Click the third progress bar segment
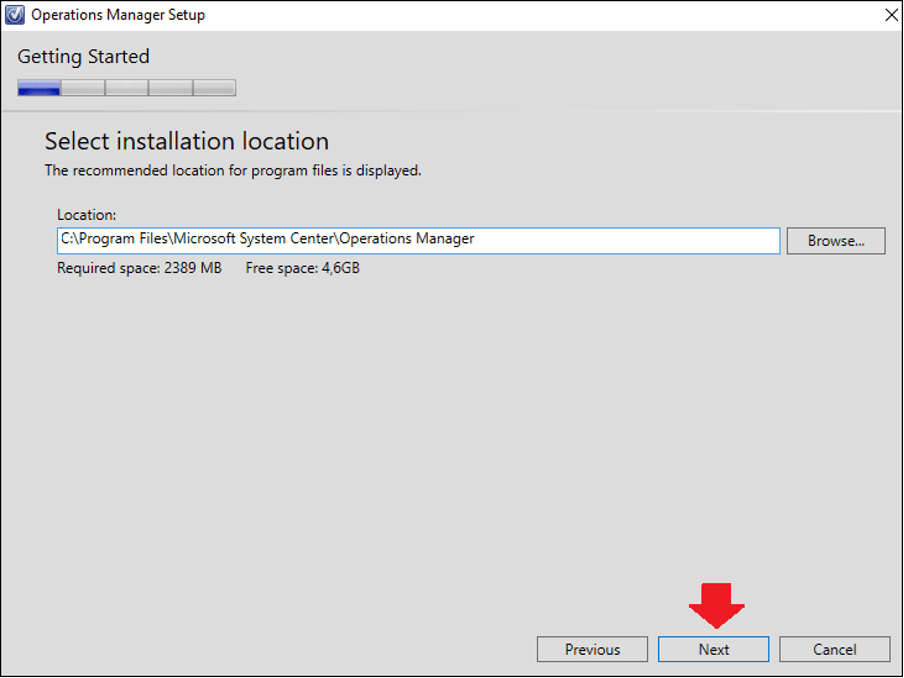Screen dimensions: 904x678 tap(125, 87)
